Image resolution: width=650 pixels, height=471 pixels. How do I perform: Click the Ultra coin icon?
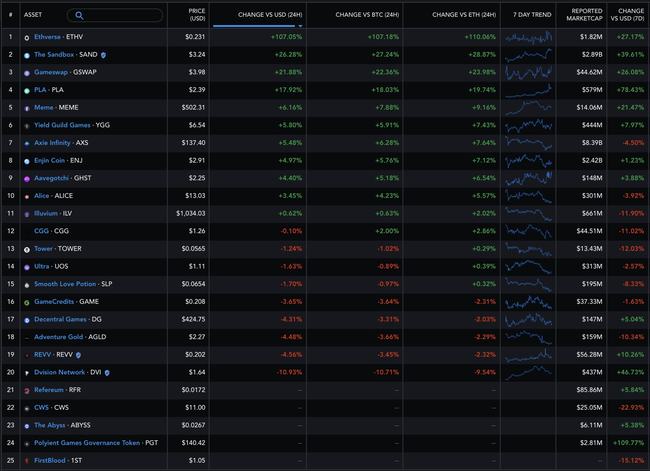pos(27,267)
